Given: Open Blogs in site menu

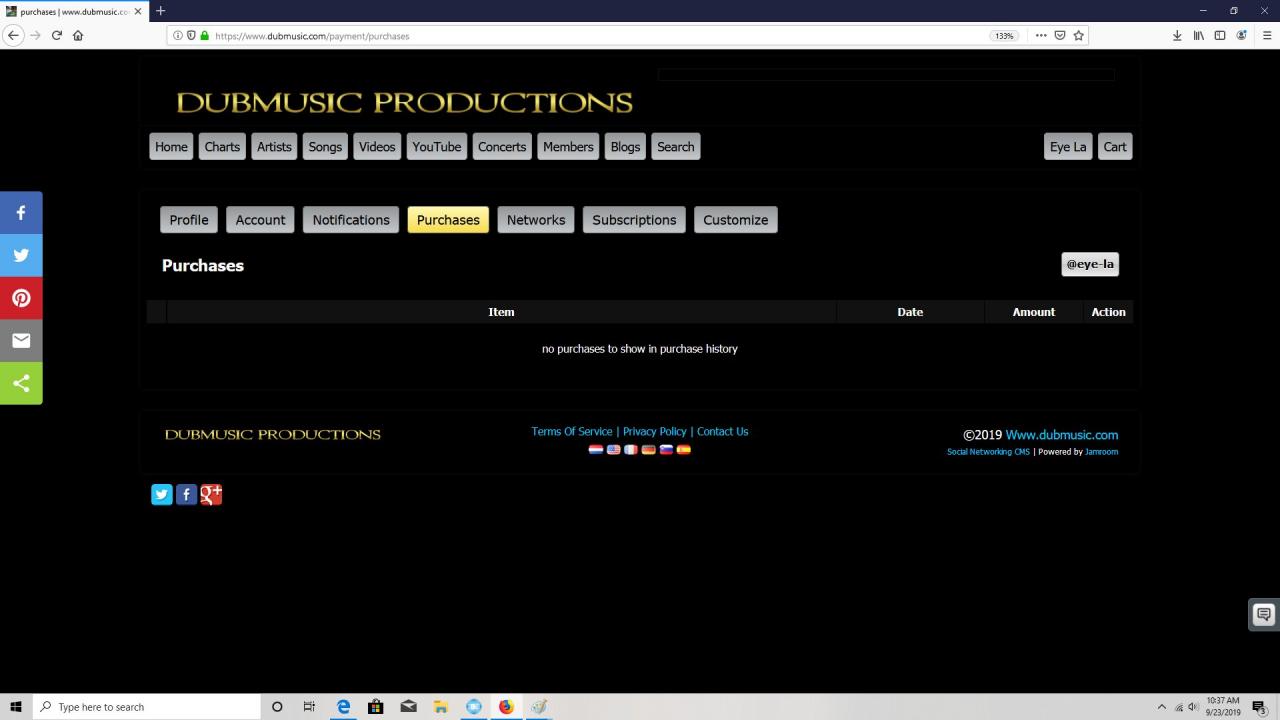Looking at the screenshot, I should (625, 147).
